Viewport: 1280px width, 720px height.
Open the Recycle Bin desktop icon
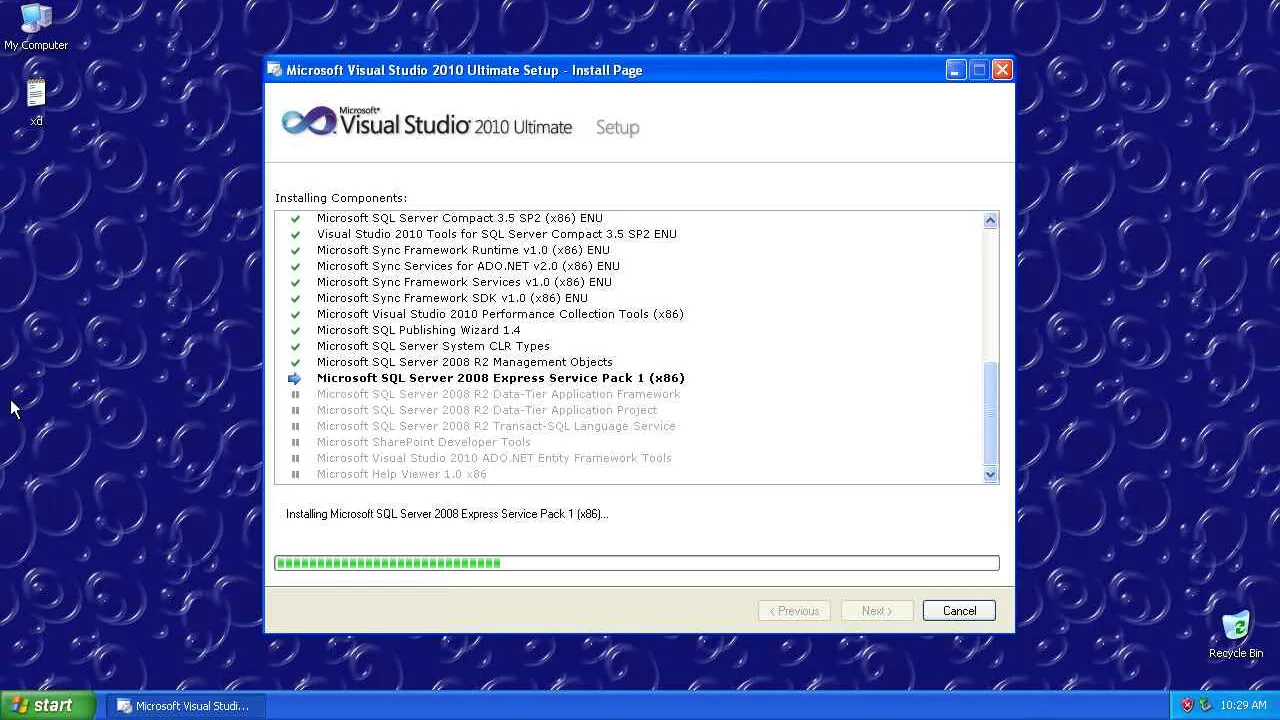tap(1236, 635)
